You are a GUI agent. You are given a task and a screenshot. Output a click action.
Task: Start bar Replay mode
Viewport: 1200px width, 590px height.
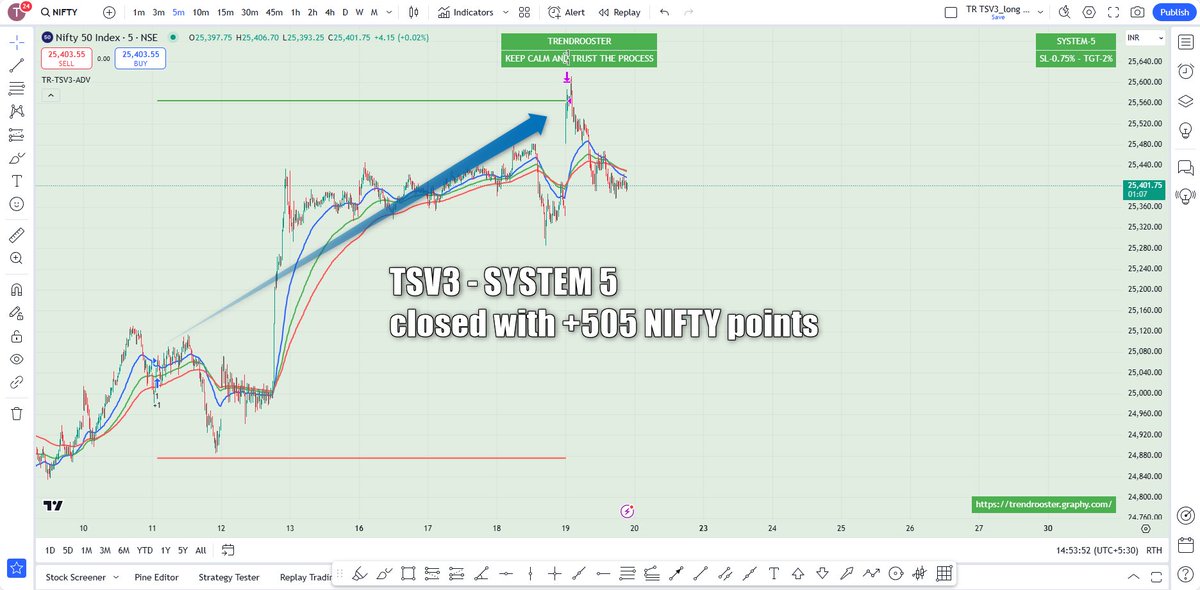(620, 12)
